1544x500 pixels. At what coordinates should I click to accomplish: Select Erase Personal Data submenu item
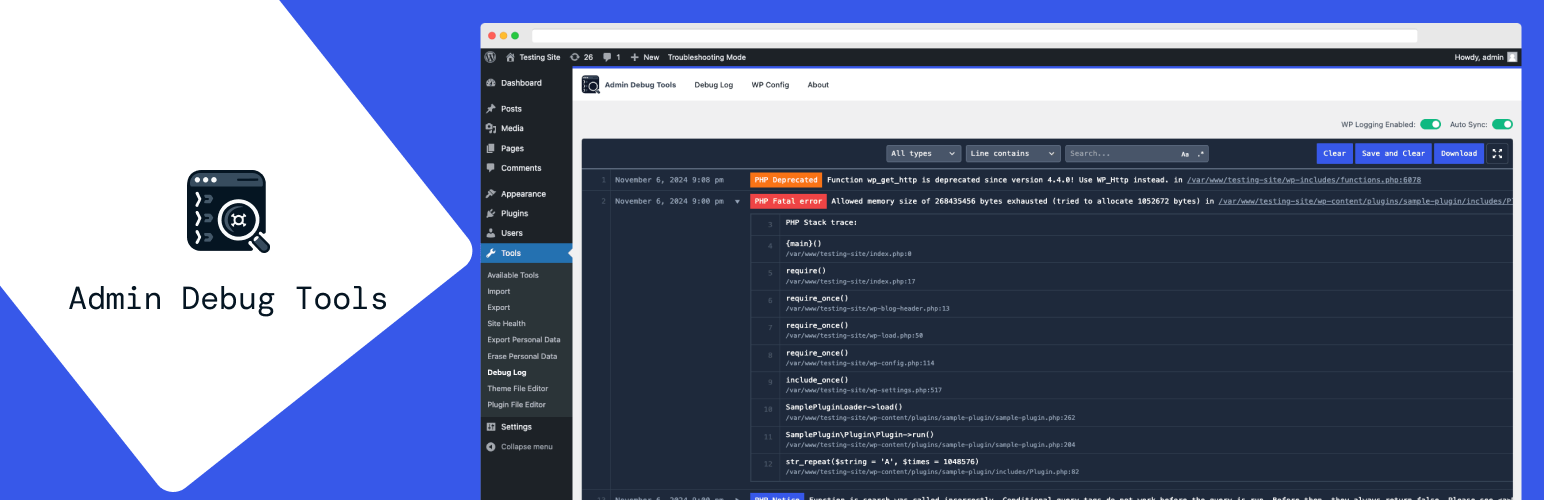click(522, 356)
